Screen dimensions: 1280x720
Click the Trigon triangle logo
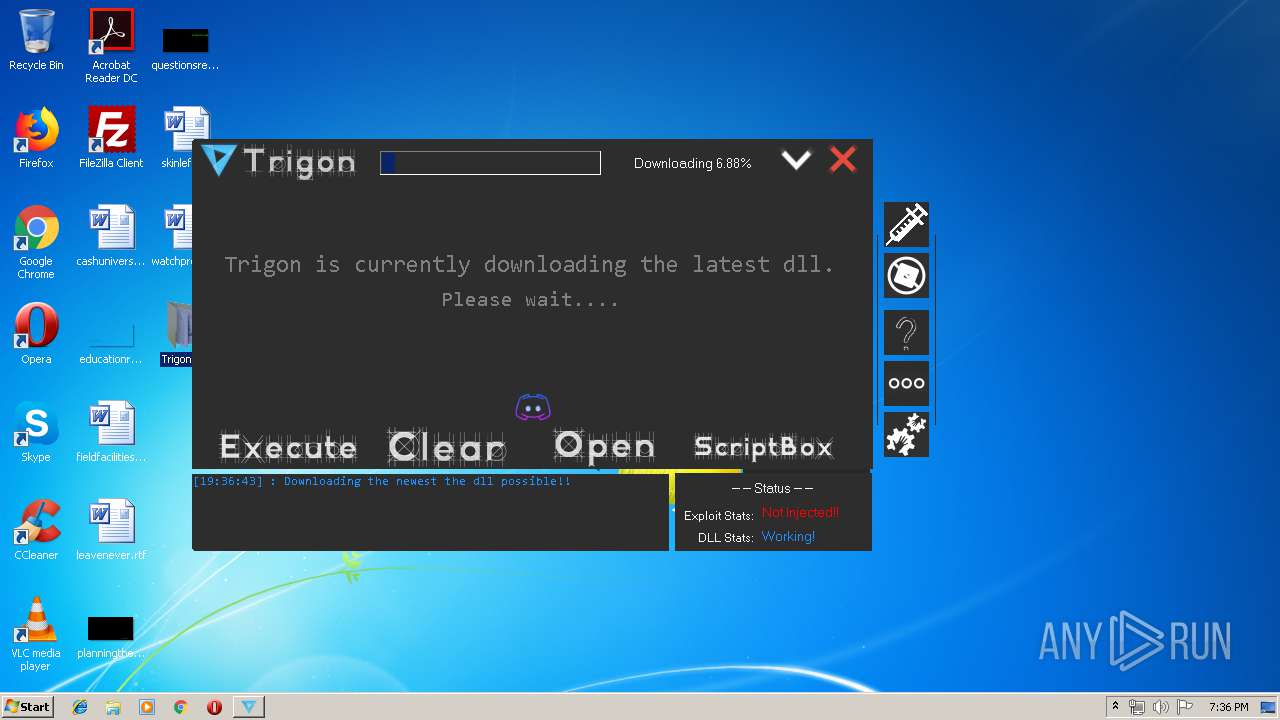point(218,160)
